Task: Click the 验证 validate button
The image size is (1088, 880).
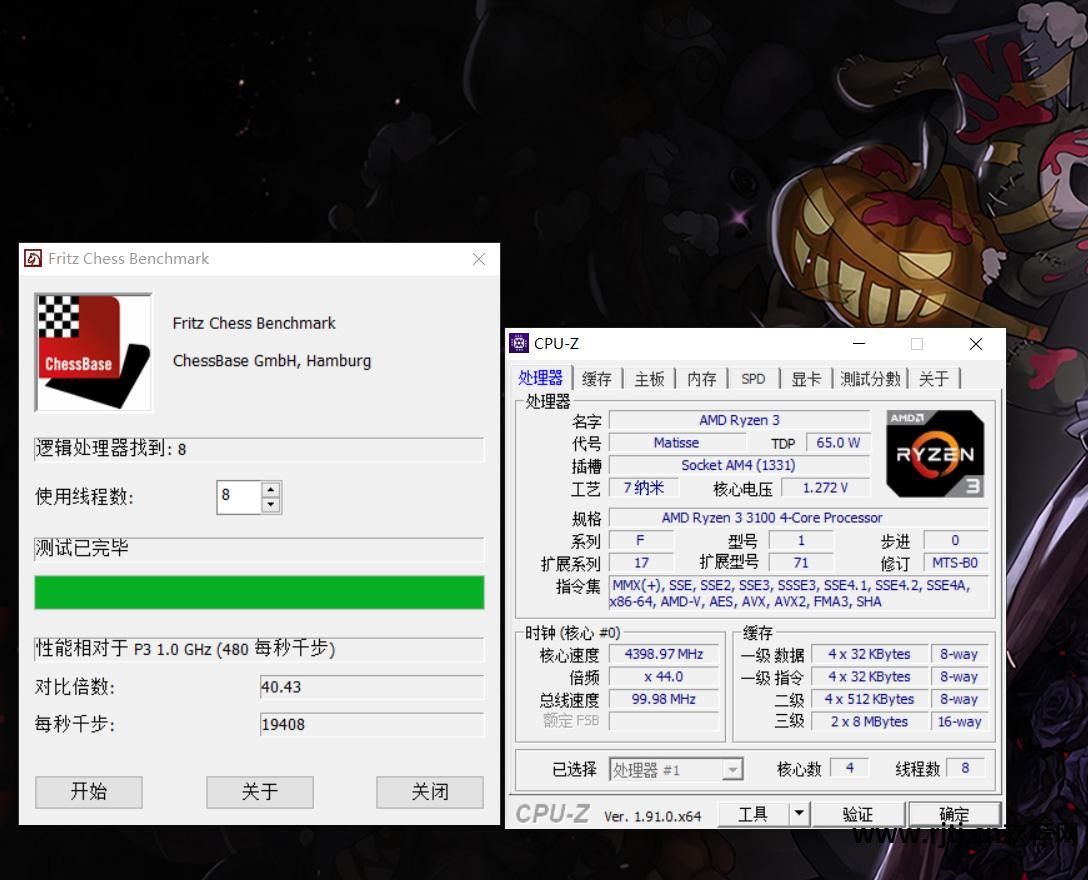Action: coord(858,814)
